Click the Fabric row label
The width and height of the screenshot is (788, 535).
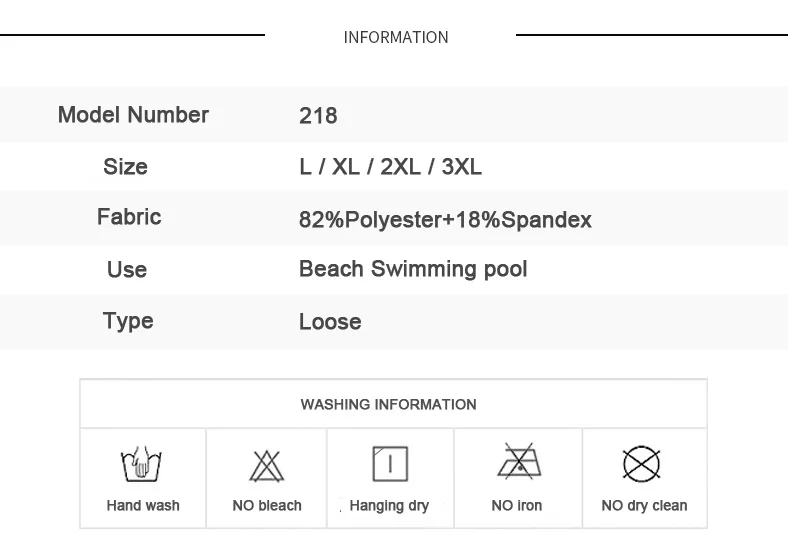click(129, 217)
